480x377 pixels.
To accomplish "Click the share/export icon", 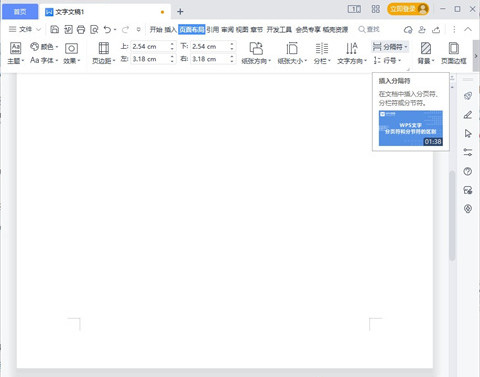I will (x=436, y=30).
